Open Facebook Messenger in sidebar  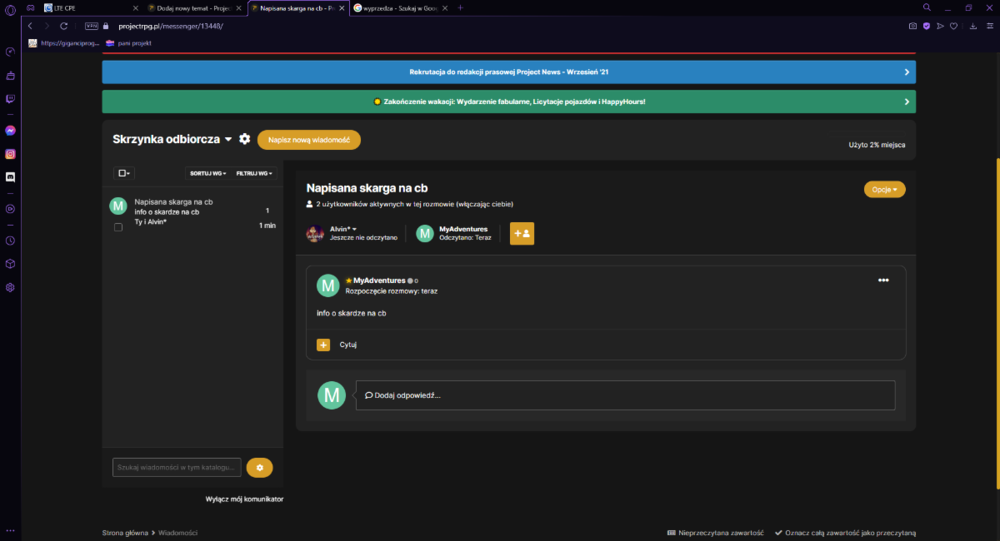10,130
